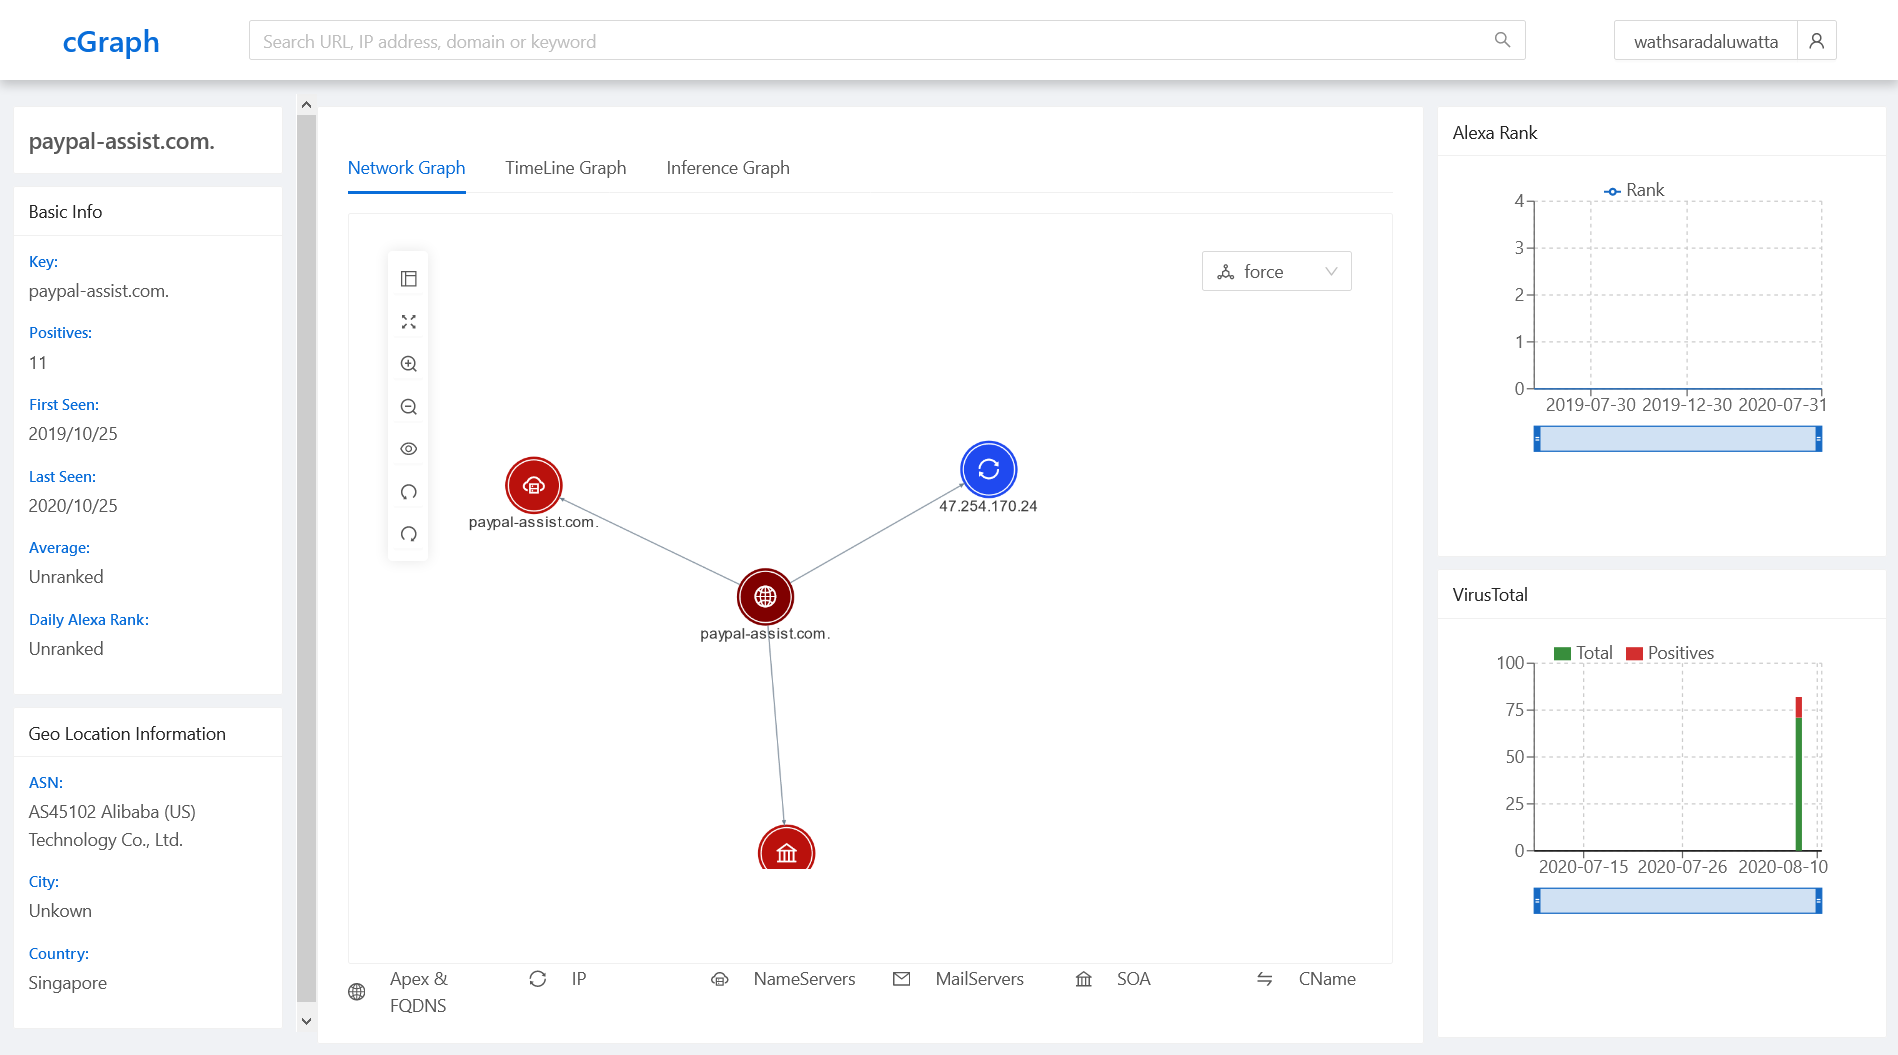The width and height of the screenshot is (1898, 1055).
Task: Expand the user profile menu for wathsaradaluwatta
Action: [1816, 40]
